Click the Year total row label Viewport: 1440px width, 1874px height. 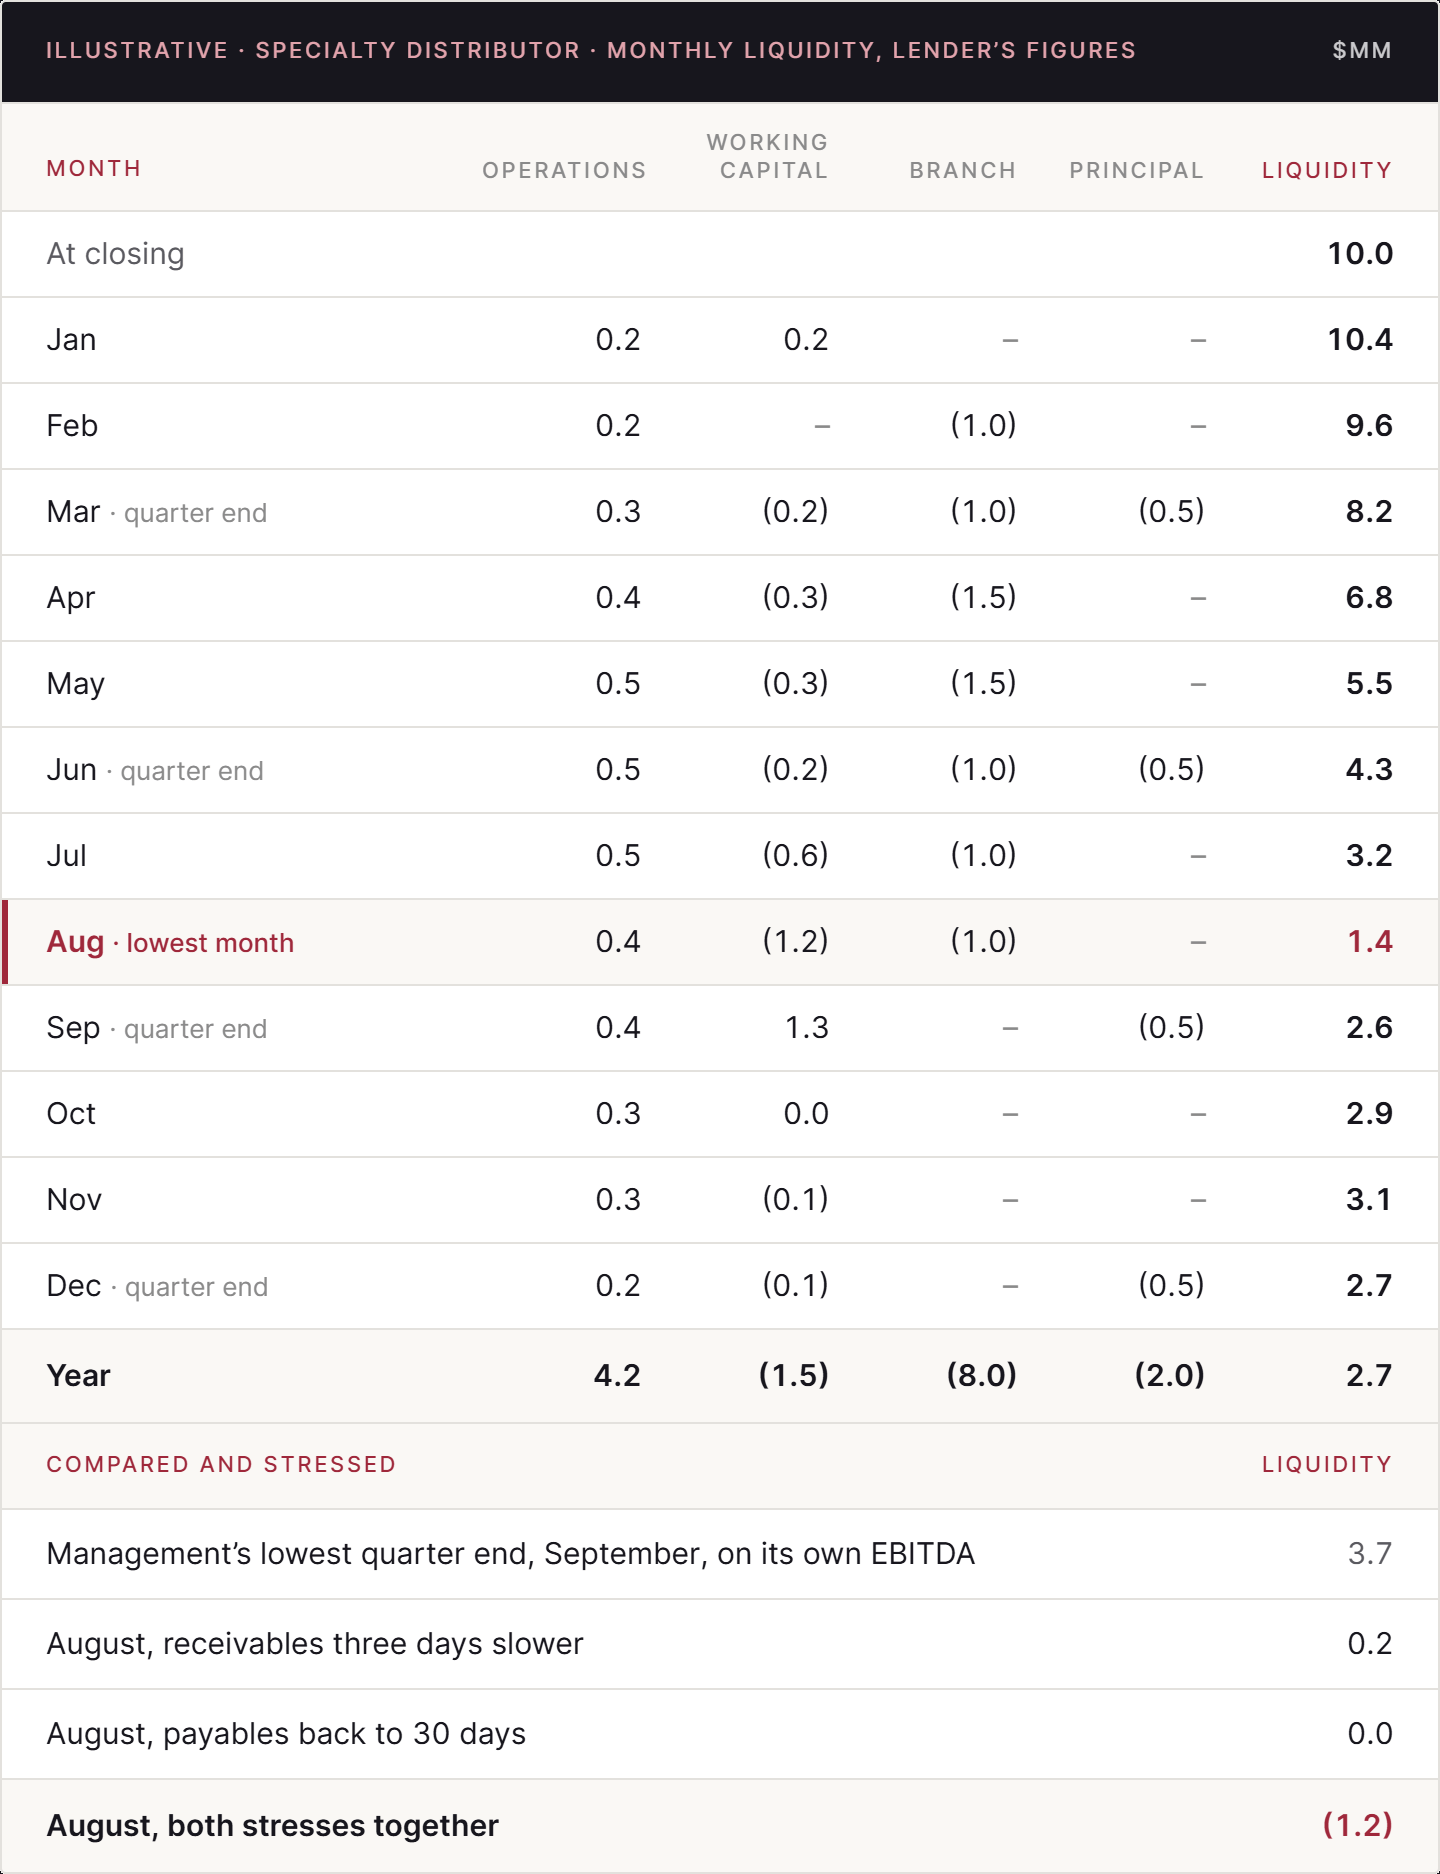coord(78,1376)
